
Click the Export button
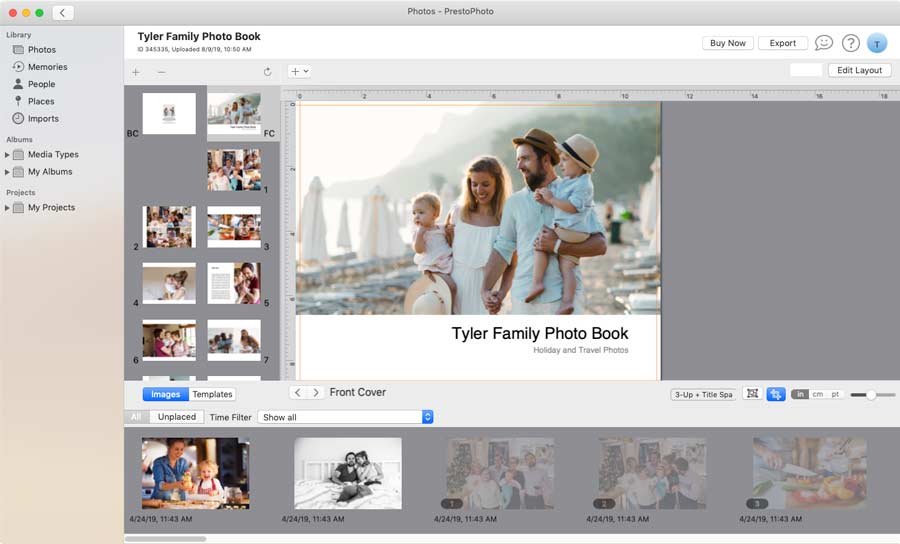[782, 43]
